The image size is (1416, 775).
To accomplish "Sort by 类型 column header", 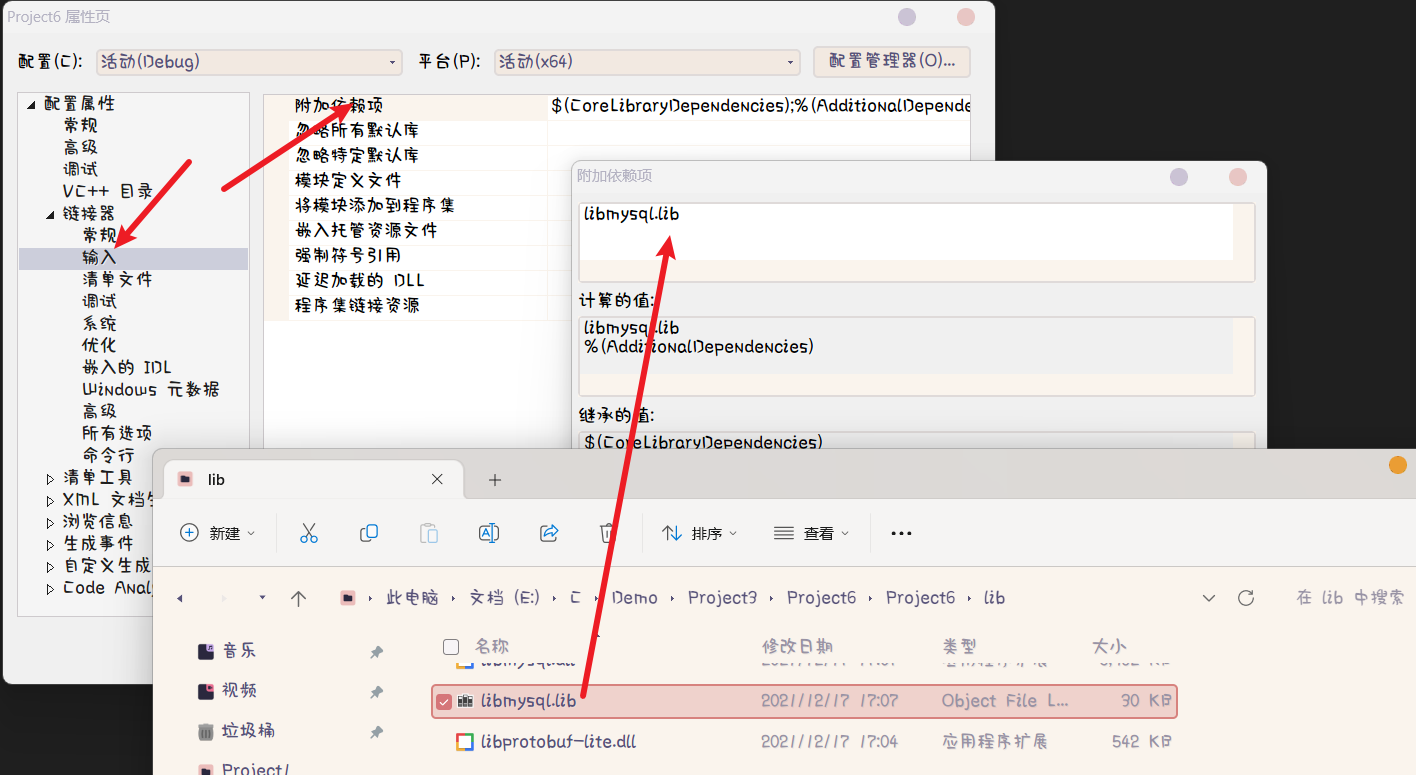I will [959, 647].
